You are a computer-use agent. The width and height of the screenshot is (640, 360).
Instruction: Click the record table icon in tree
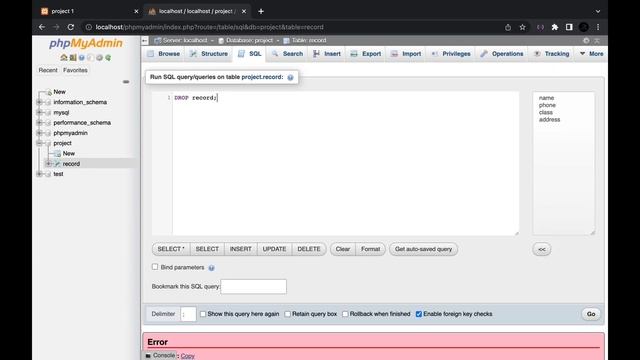58,164
